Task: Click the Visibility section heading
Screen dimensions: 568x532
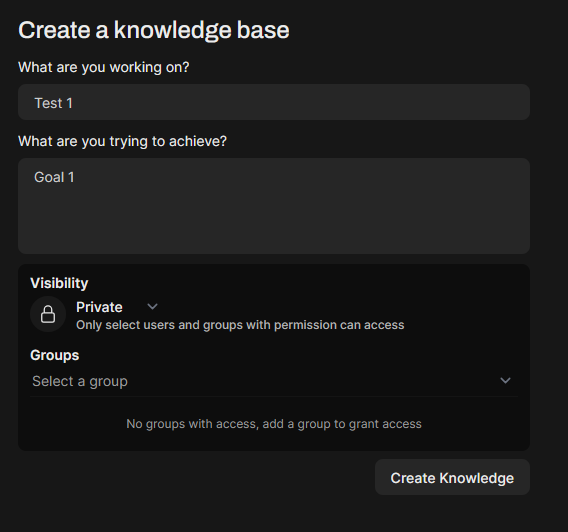Action: click(59, 283)
